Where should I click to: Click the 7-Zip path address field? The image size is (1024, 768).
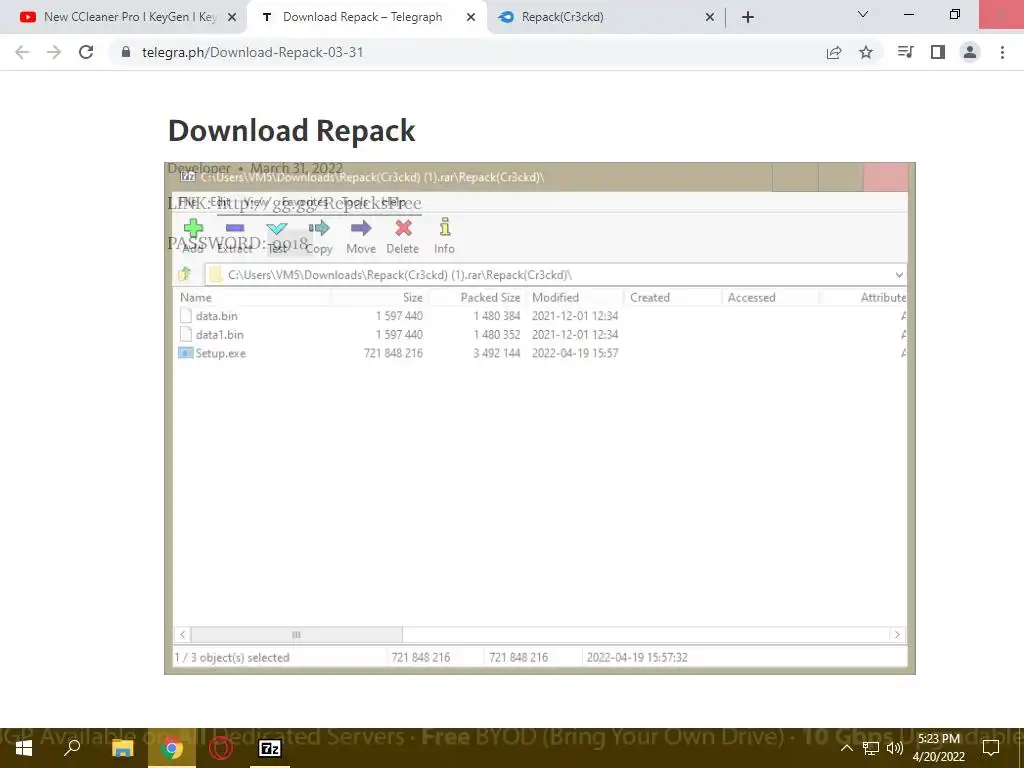pyautogui.click(x=555, y=275)
